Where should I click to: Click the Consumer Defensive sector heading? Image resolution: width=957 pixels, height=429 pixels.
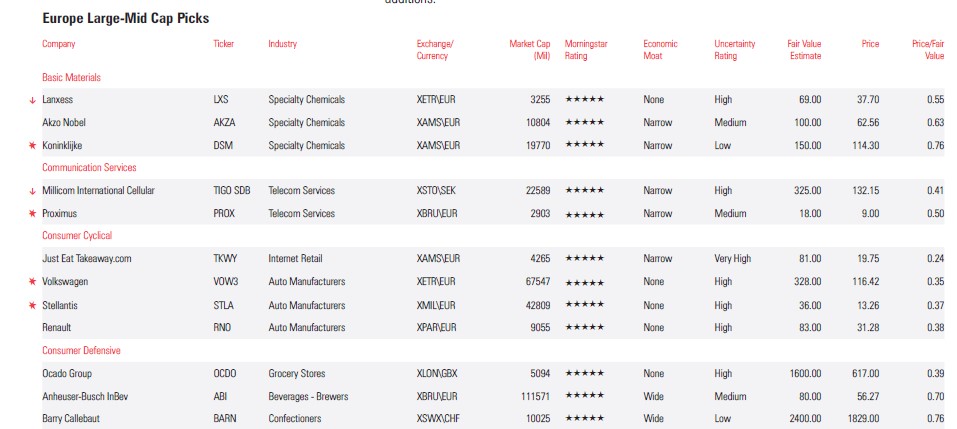81,351
